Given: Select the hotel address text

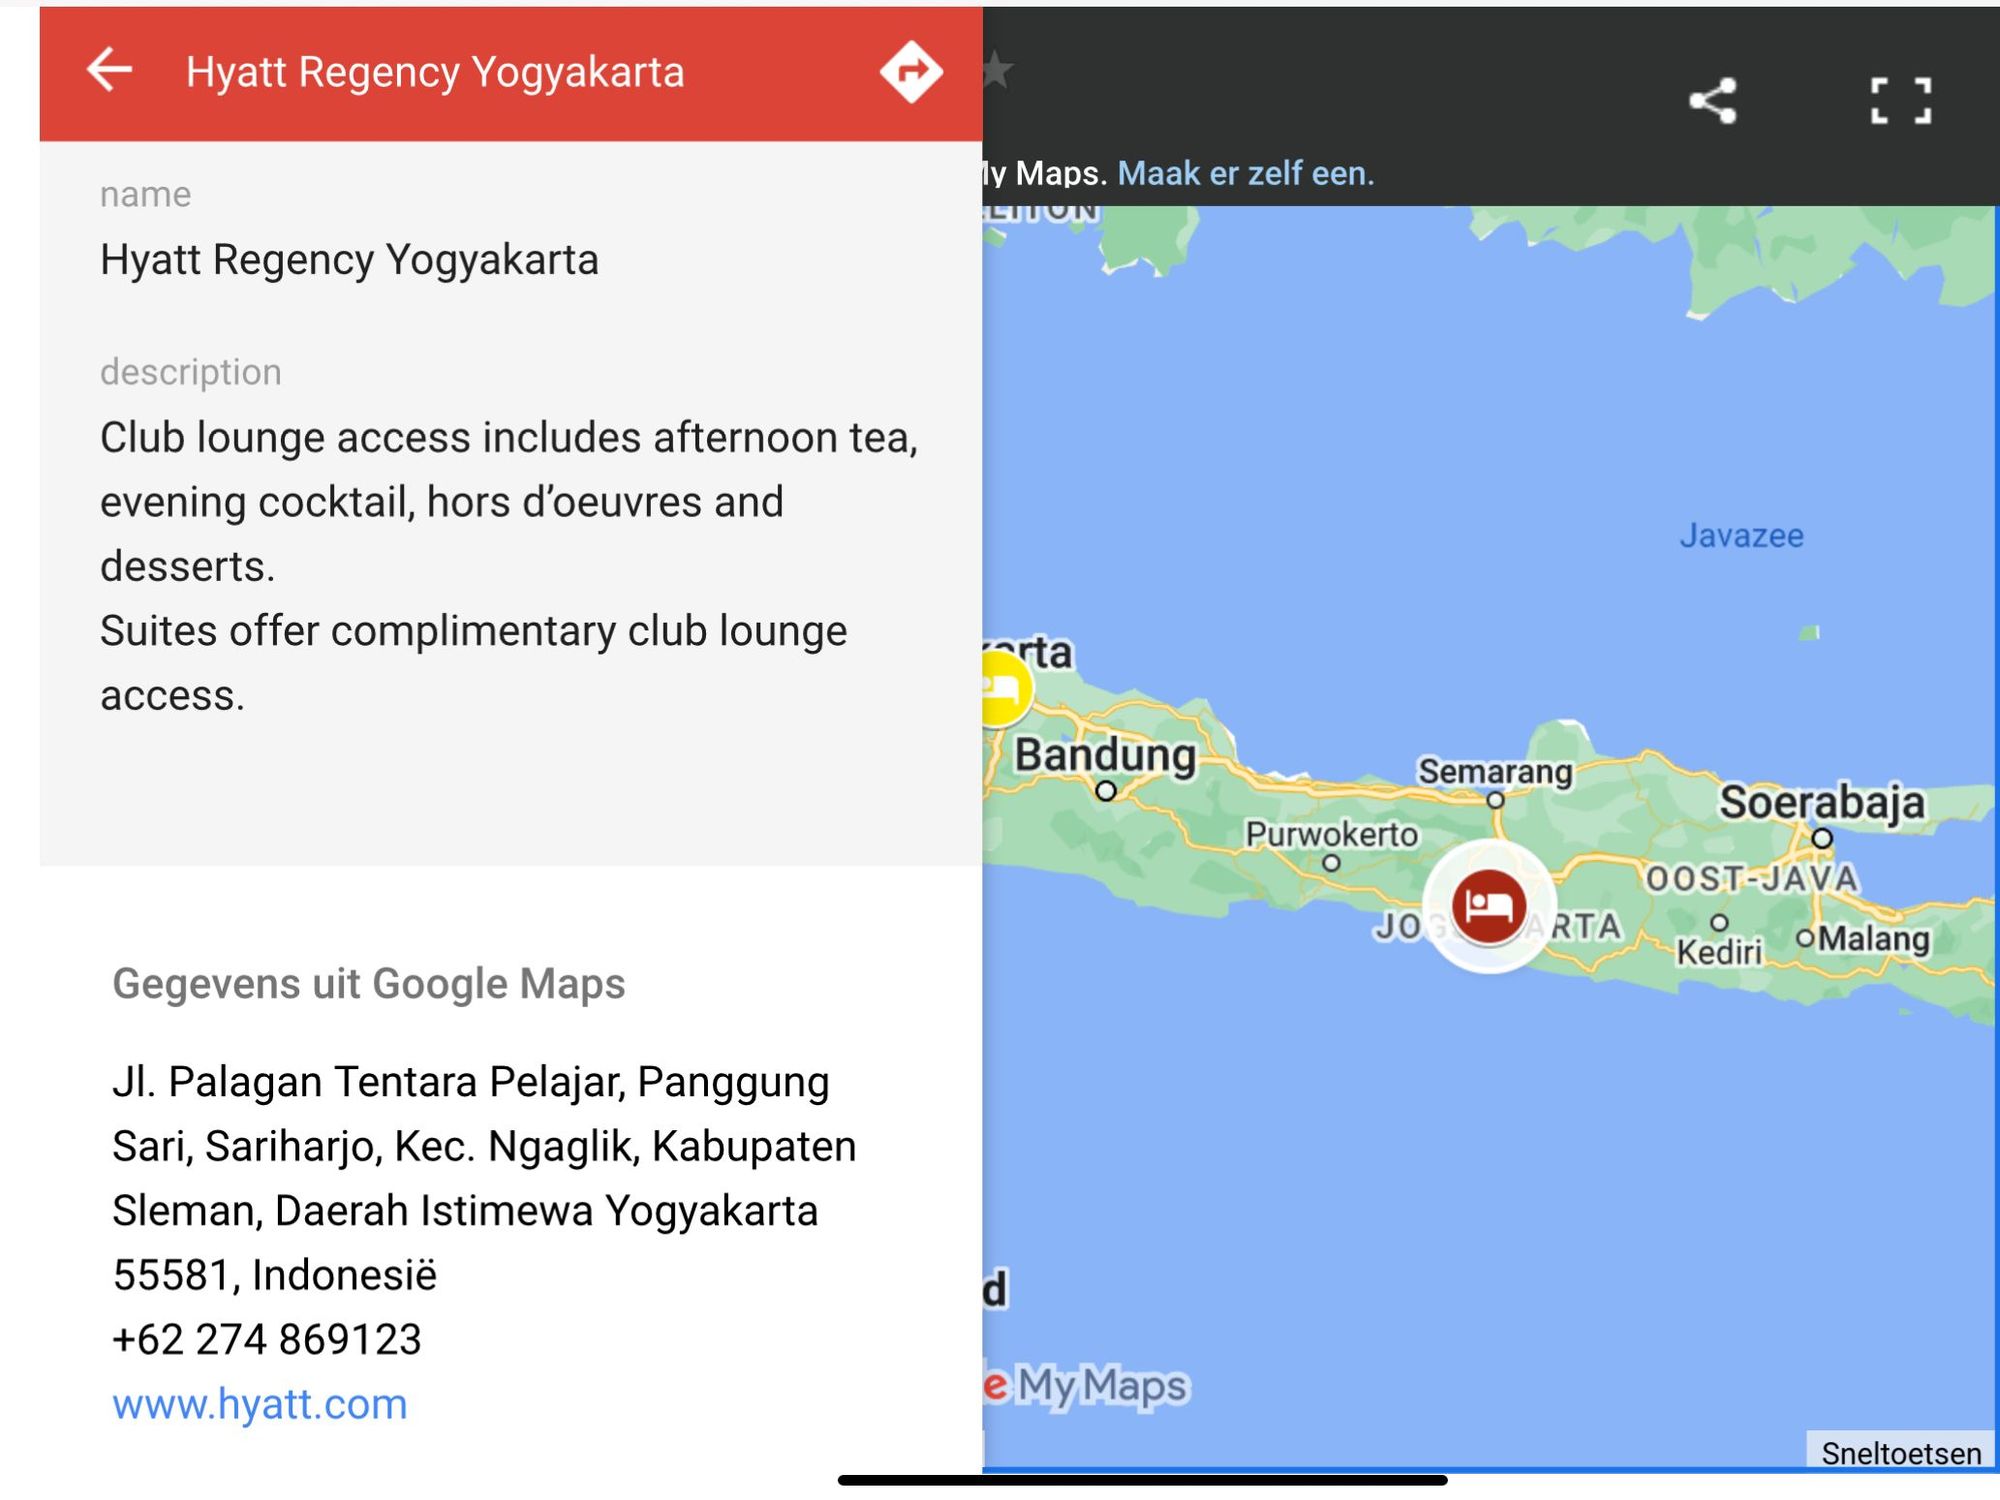Looking at the screenshot, I should coord(484,1178).
